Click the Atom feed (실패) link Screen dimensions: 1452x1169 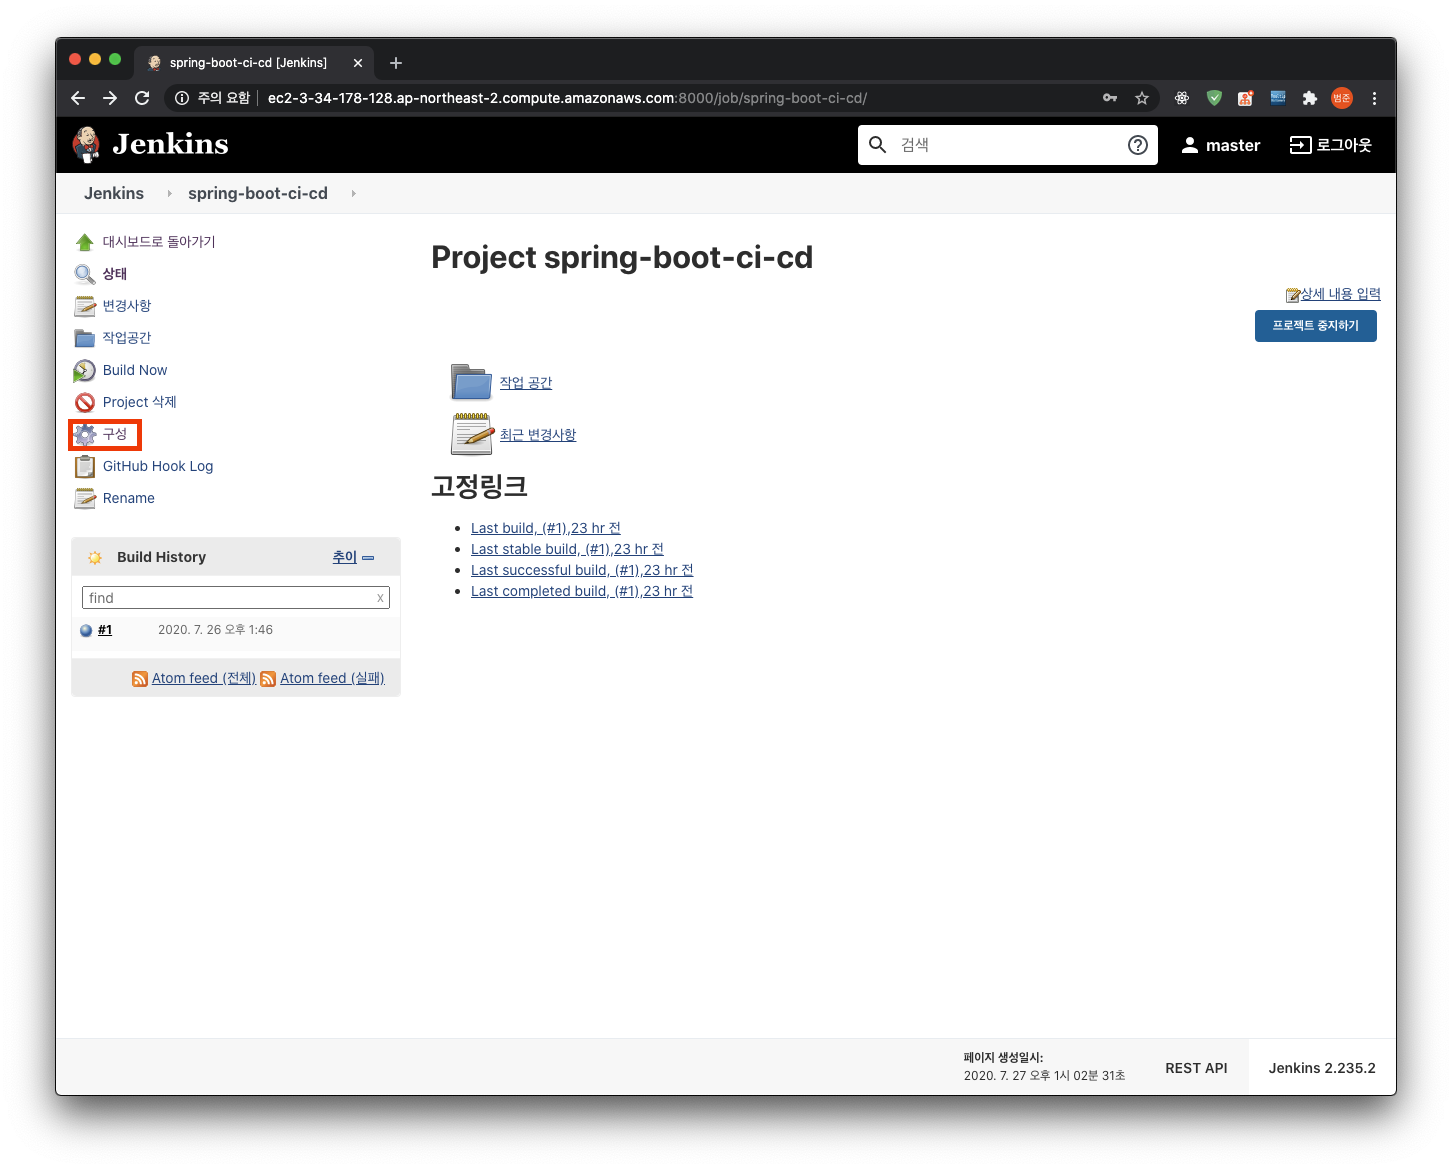tap(332, 678)
